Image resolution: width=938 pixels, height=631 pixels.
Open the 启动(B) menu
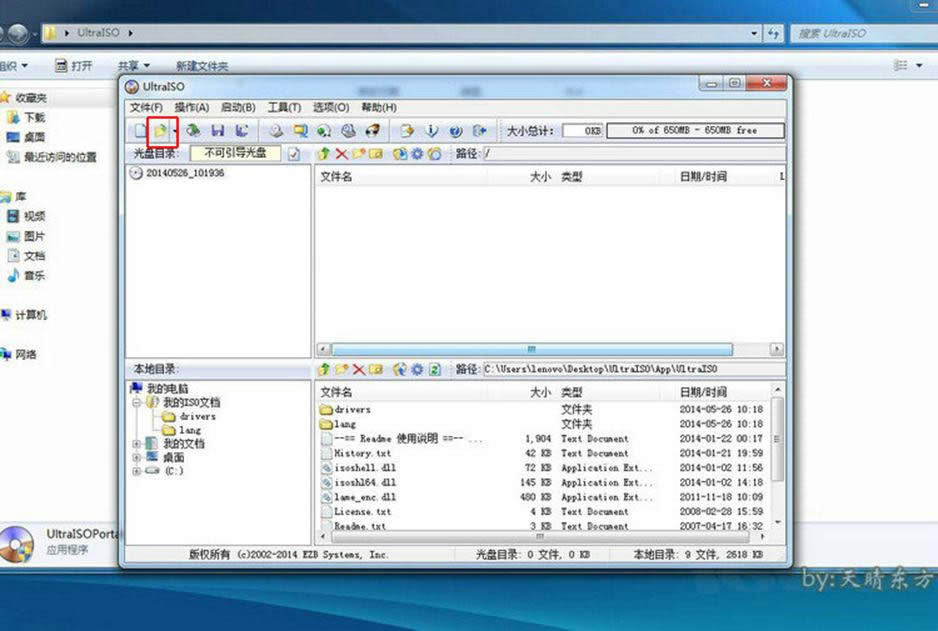[238, 107]
